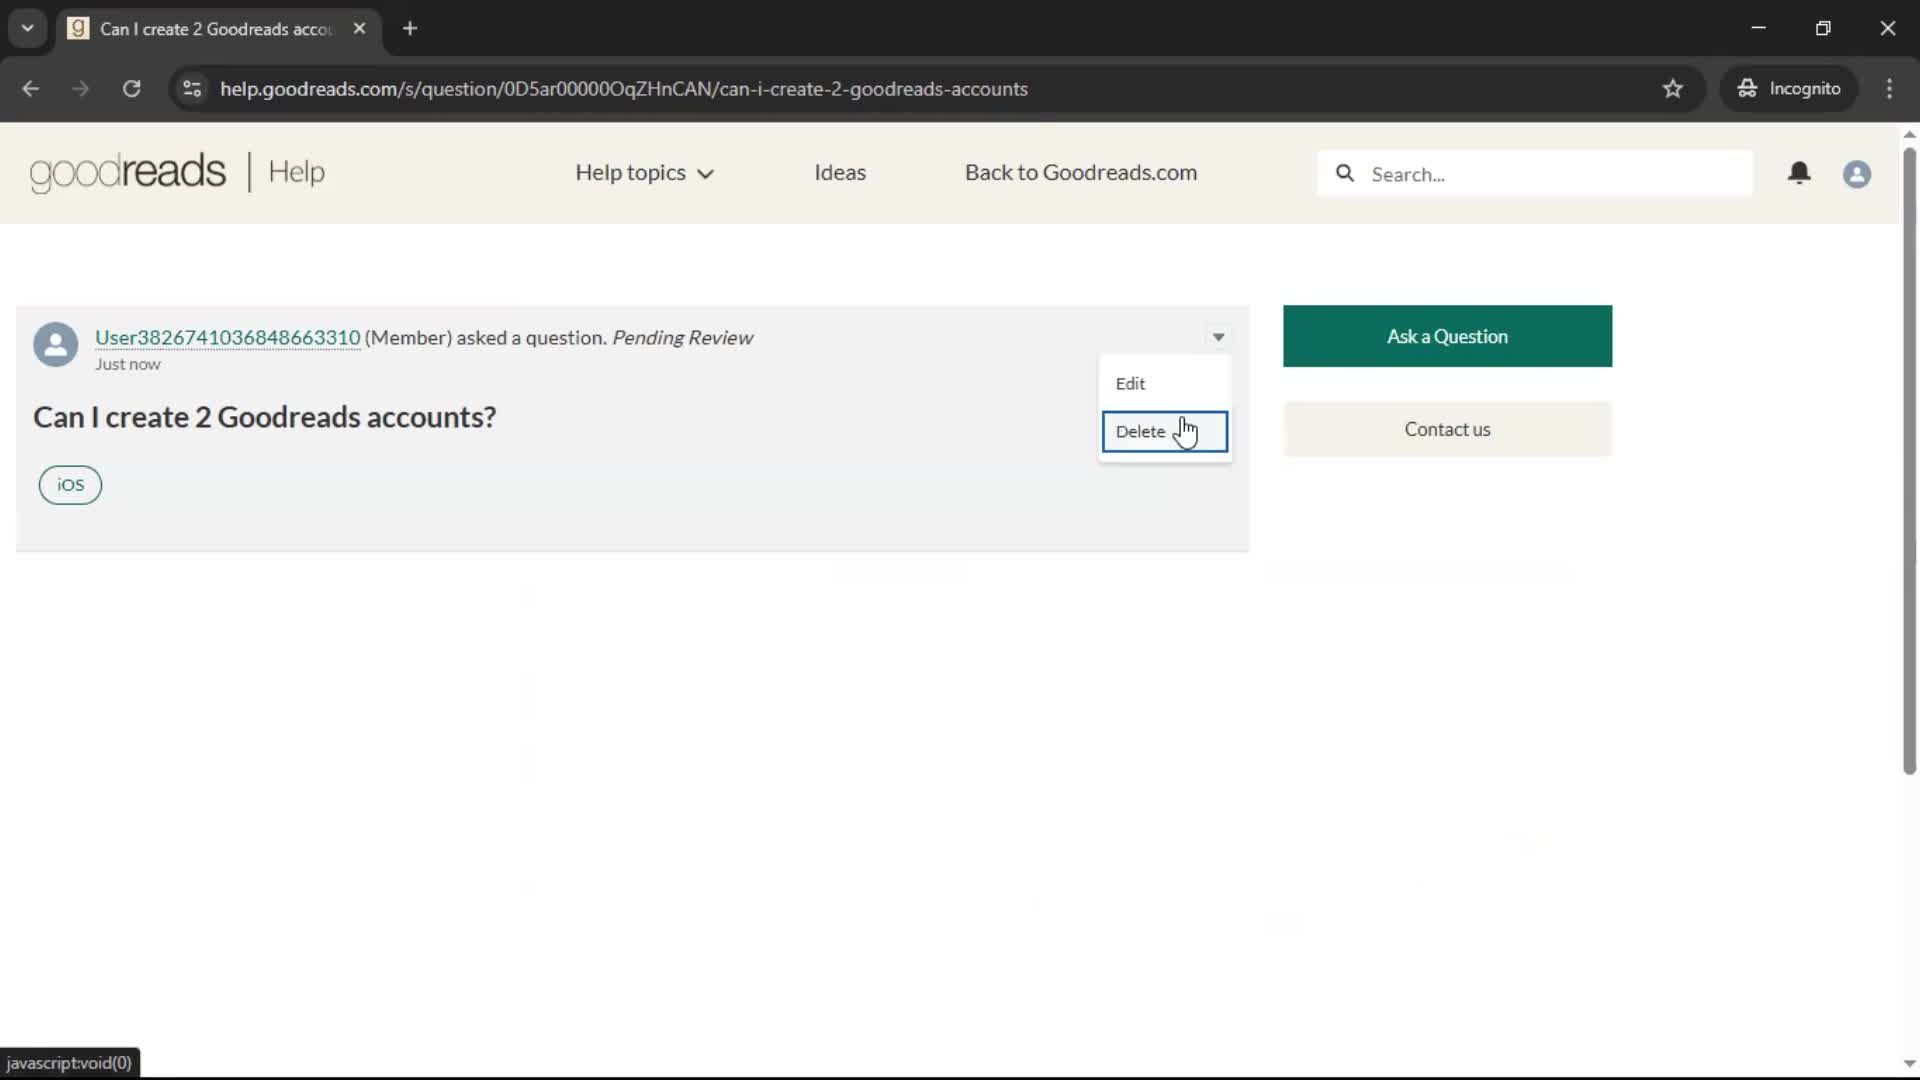Viewport: 1920px width, 1080px height.
Task: Click the 'Pending Review' status text
Action: (x=682, y=338)
